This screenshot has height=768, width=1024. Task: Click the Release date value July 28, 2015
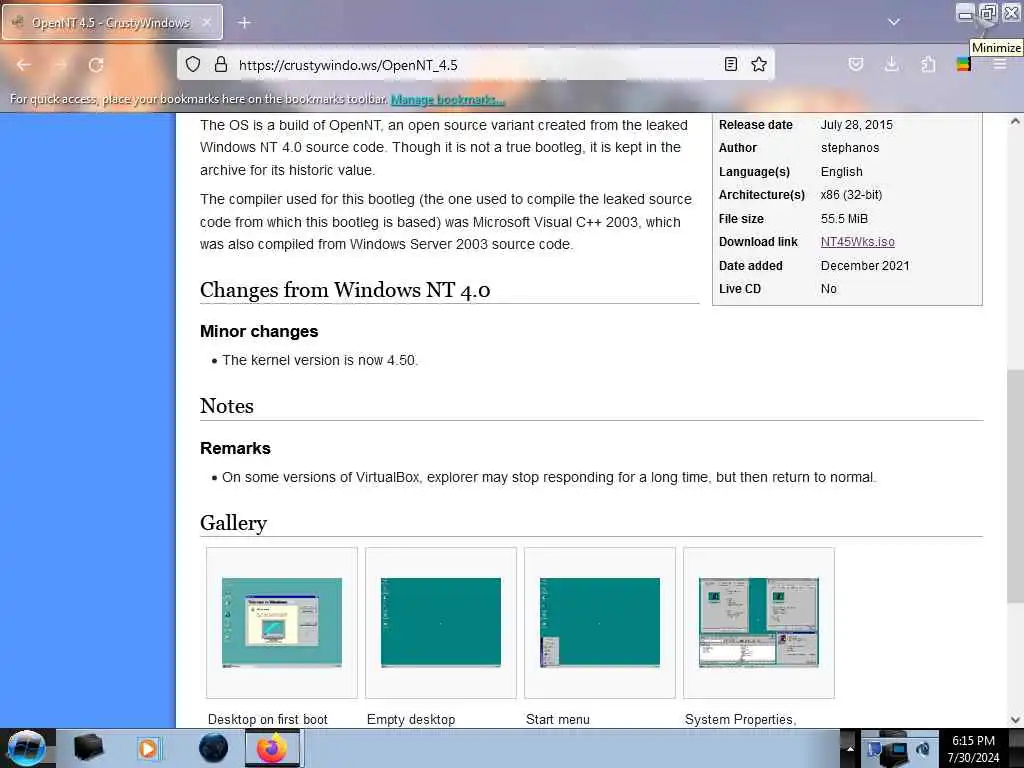tap(856, 124)
